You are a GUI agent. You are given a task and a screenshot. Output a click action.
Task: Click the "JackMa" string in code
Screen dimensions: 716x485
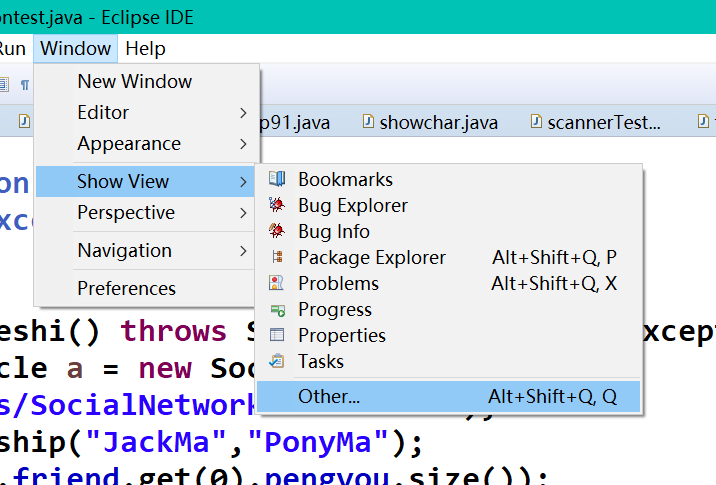tap(155, 442)
